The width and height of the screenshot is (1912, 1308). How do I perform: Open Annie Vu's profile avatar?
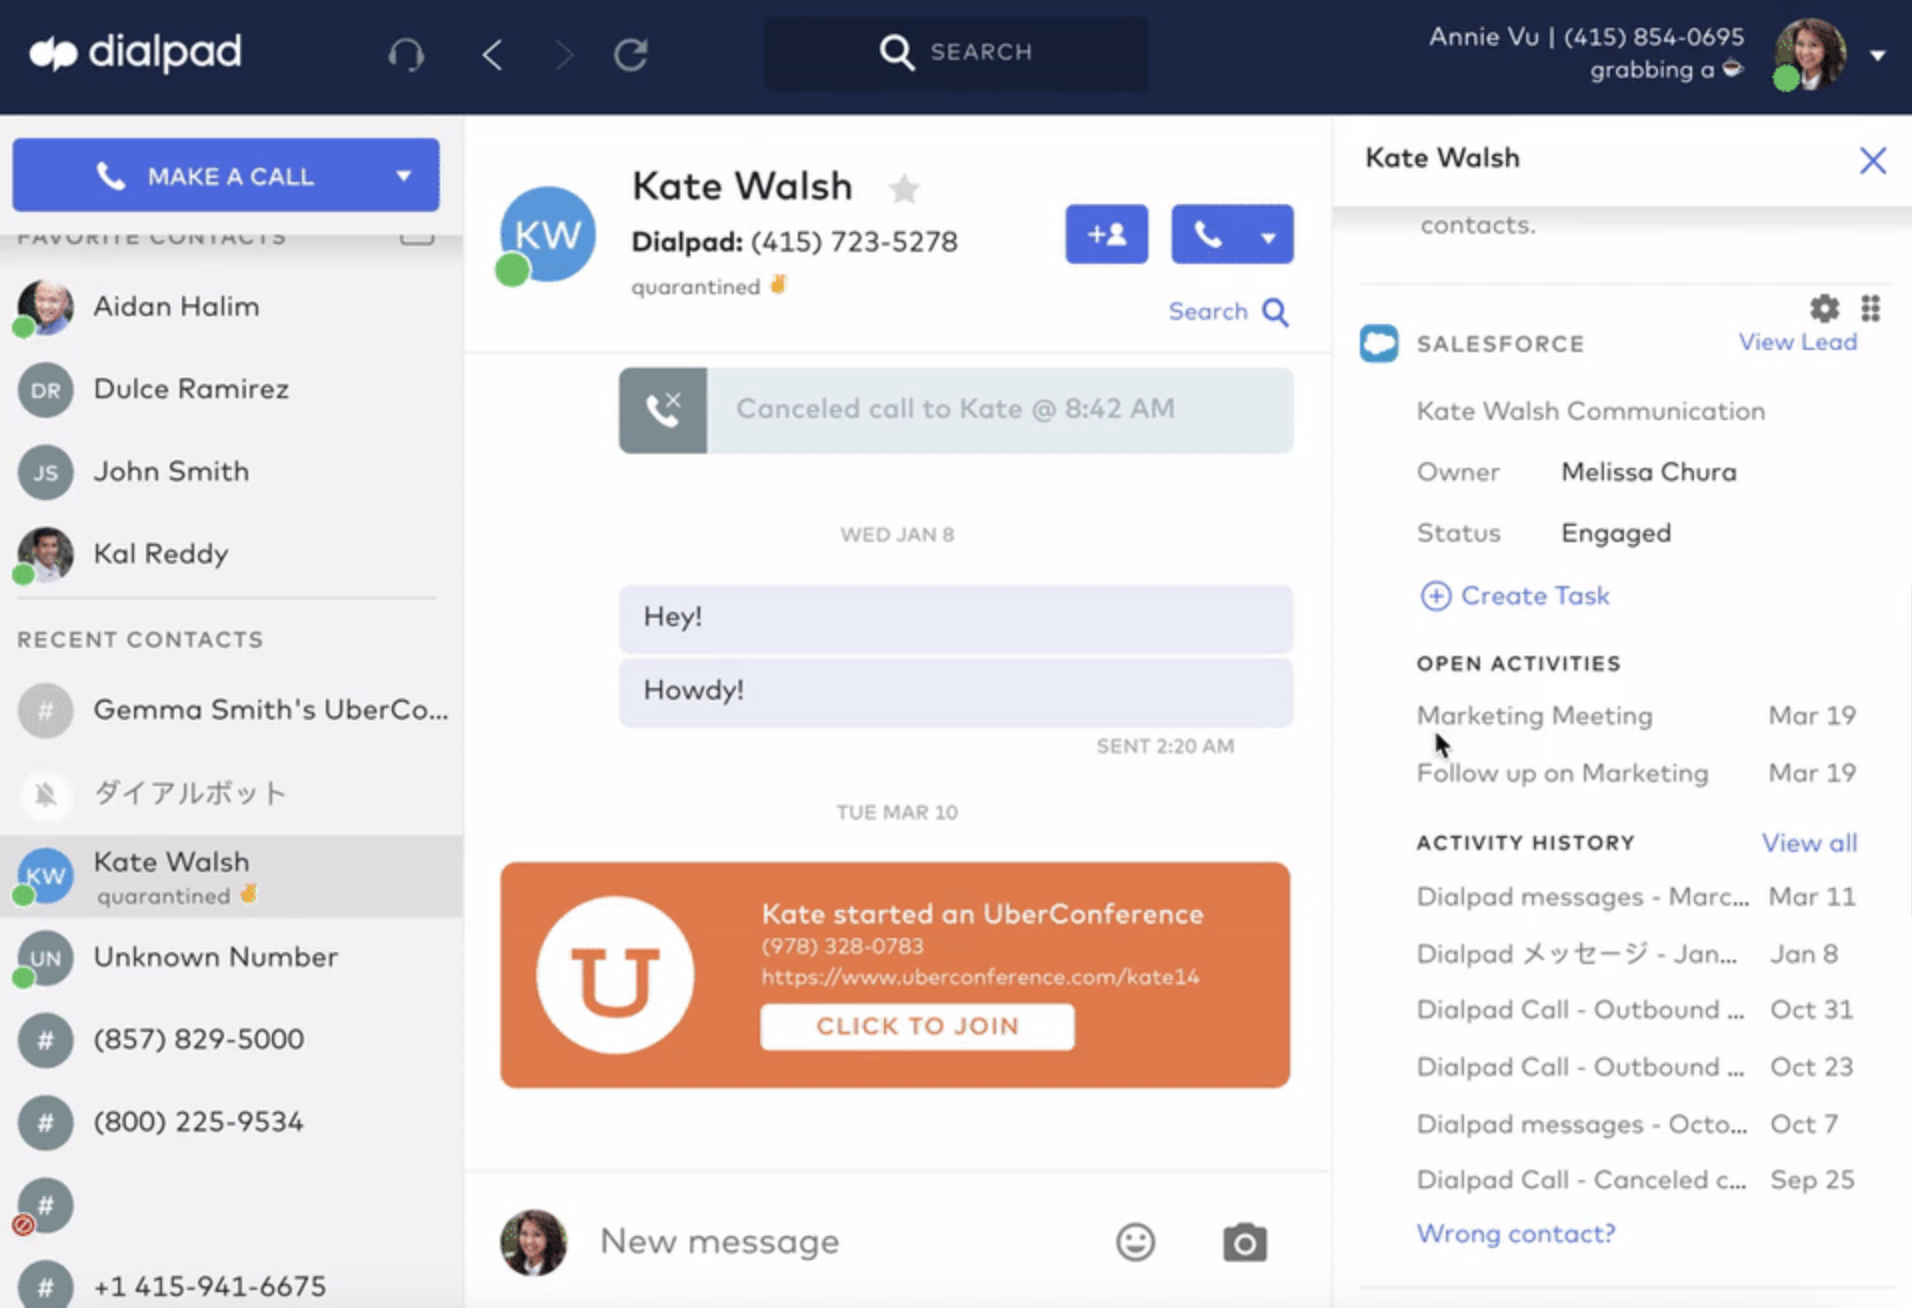click(1809, 54)
